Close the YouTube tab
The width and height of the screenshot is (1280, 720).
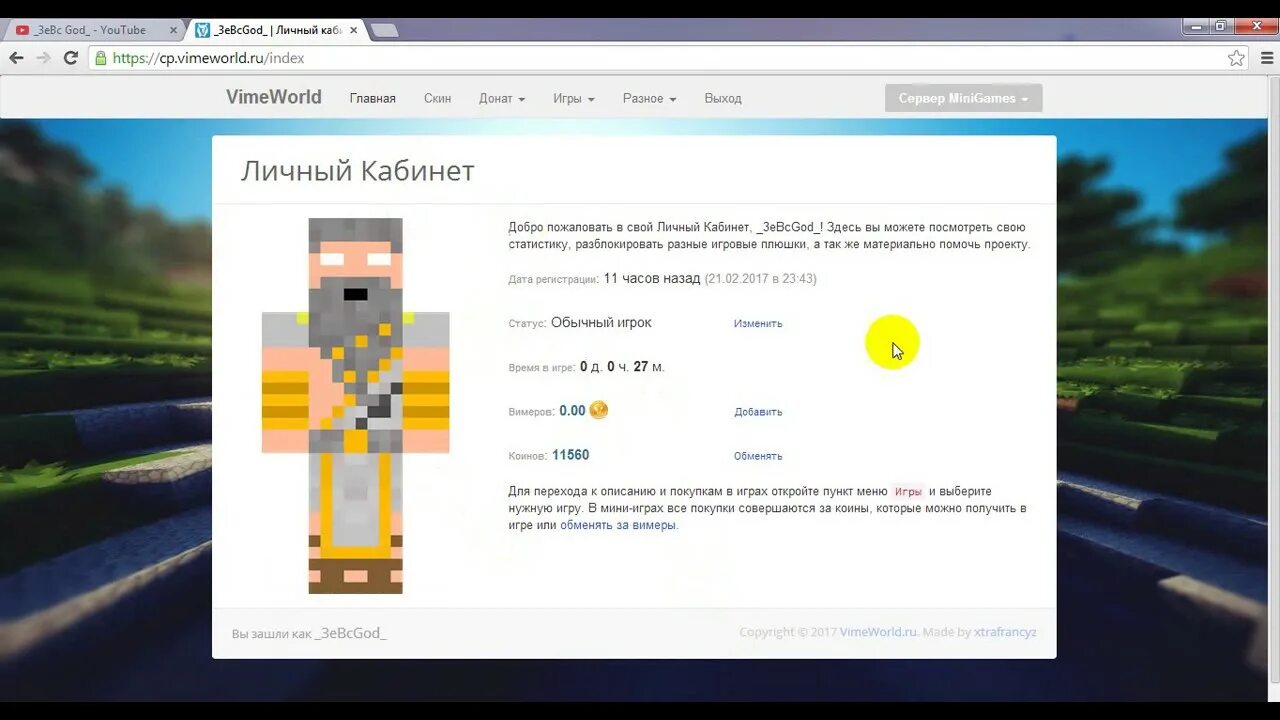(x=171, y=30)
